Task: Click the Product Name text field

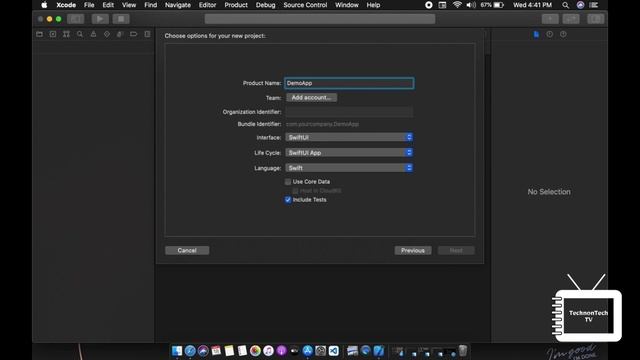Action: tap(349, 83)
